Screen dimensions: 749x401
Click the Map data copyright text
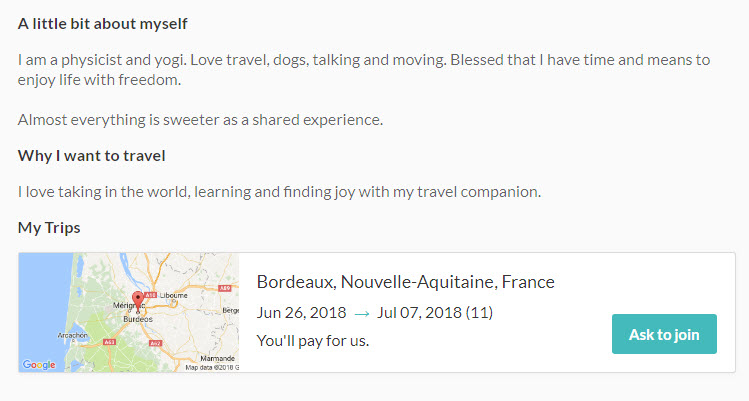[212, 368]
